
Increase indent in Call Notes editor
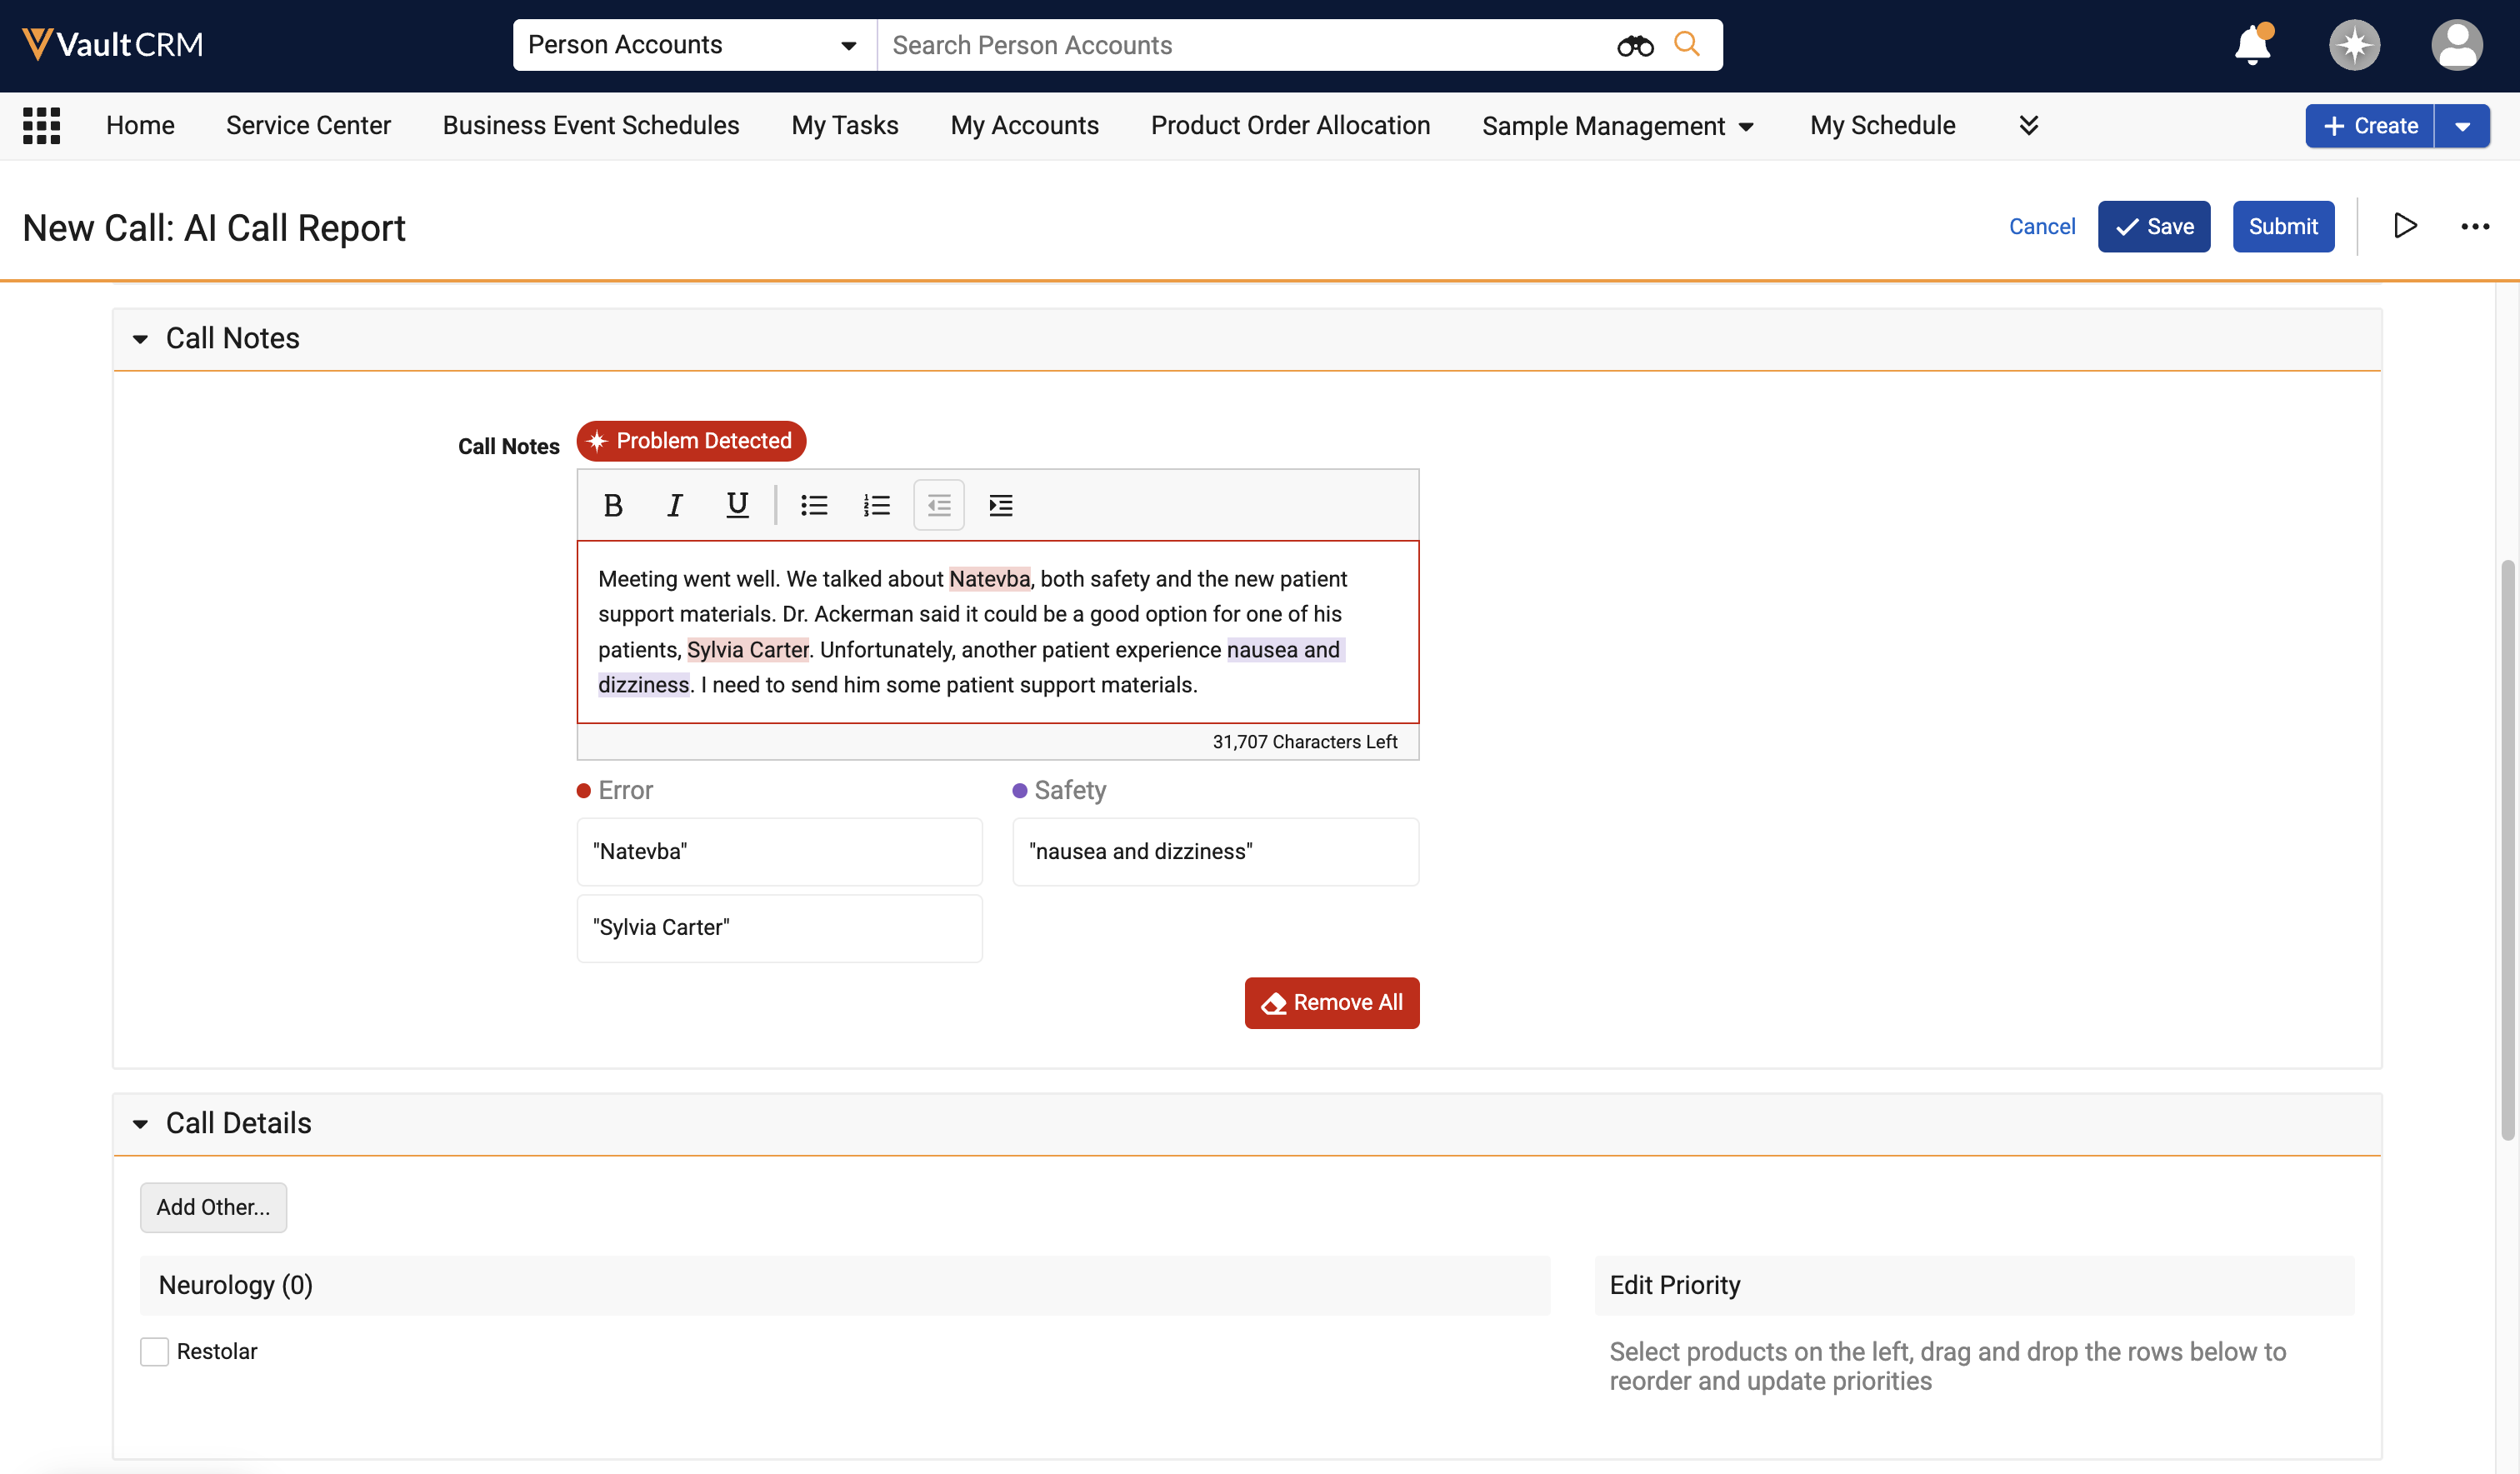click(1001, 505)
